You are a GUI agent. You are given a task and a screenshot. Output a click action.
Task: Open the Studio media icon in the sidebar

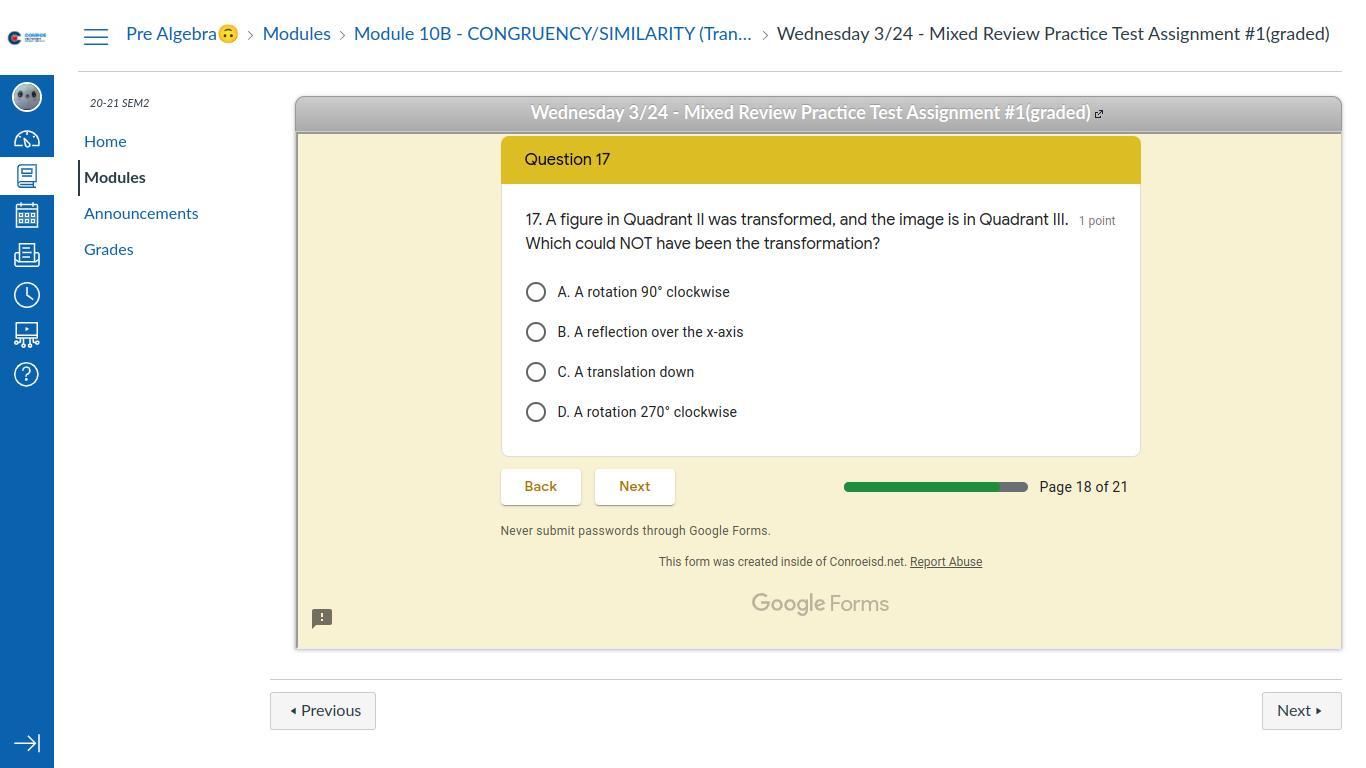27,334
